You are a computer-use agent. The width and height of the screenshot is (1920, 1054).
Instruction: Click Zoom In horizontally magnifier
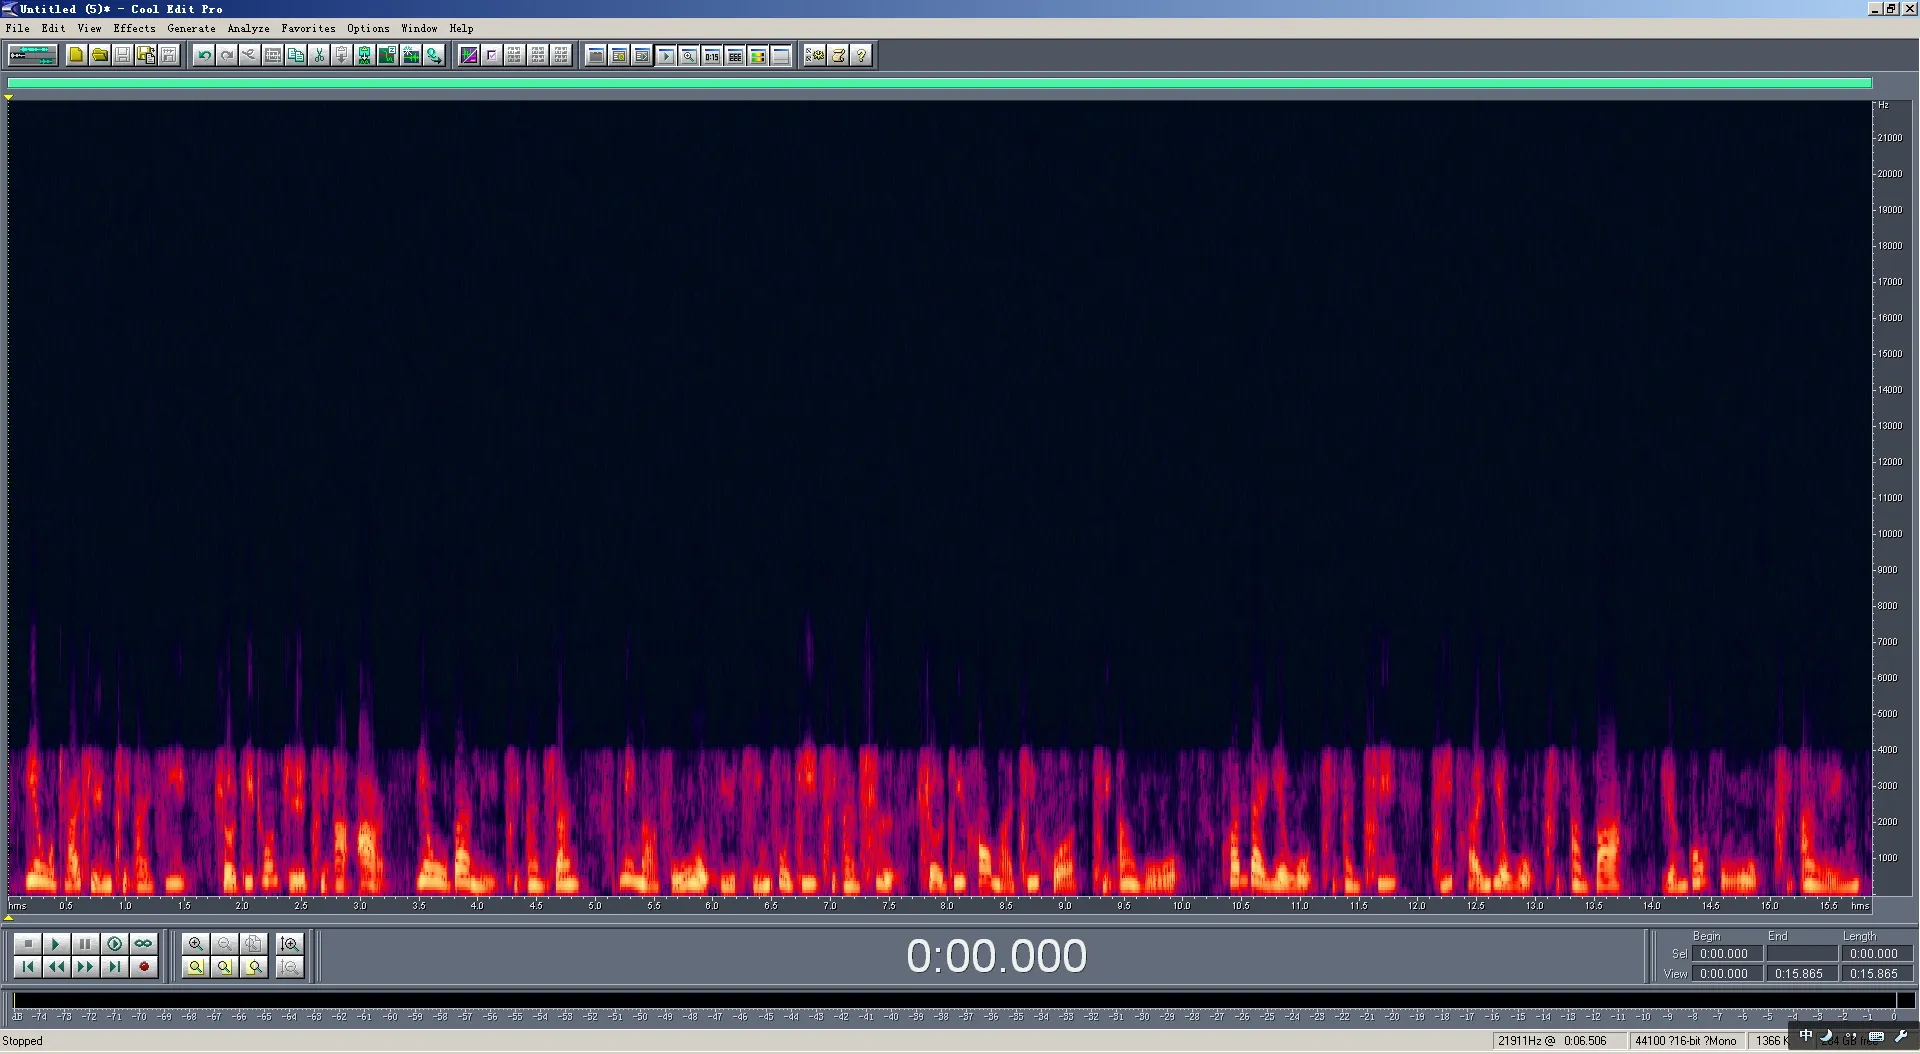196,944
